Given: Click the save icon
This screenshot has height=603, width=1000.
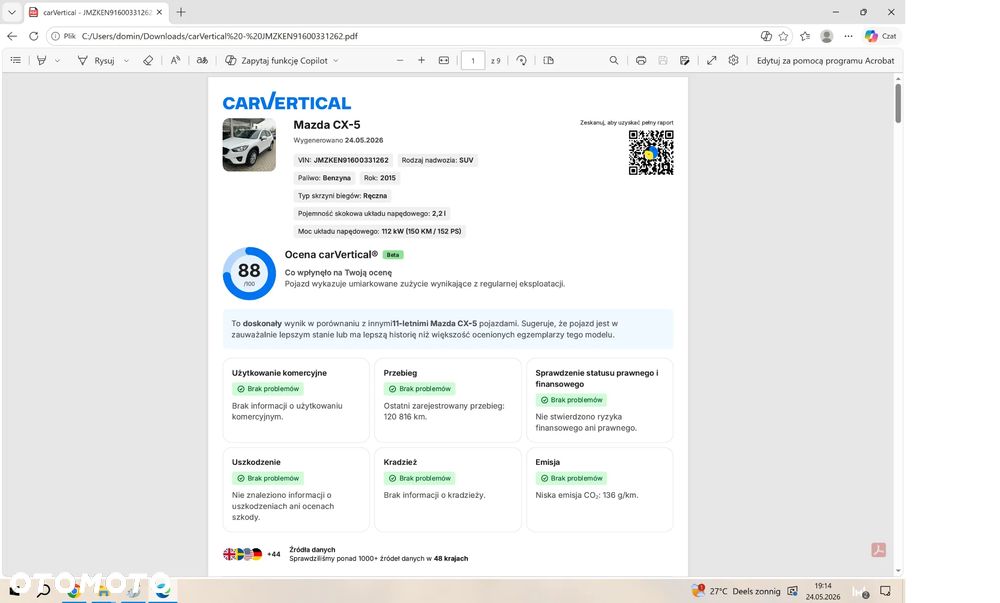Looking at the screenshot, I should click(x=663, y=61).
